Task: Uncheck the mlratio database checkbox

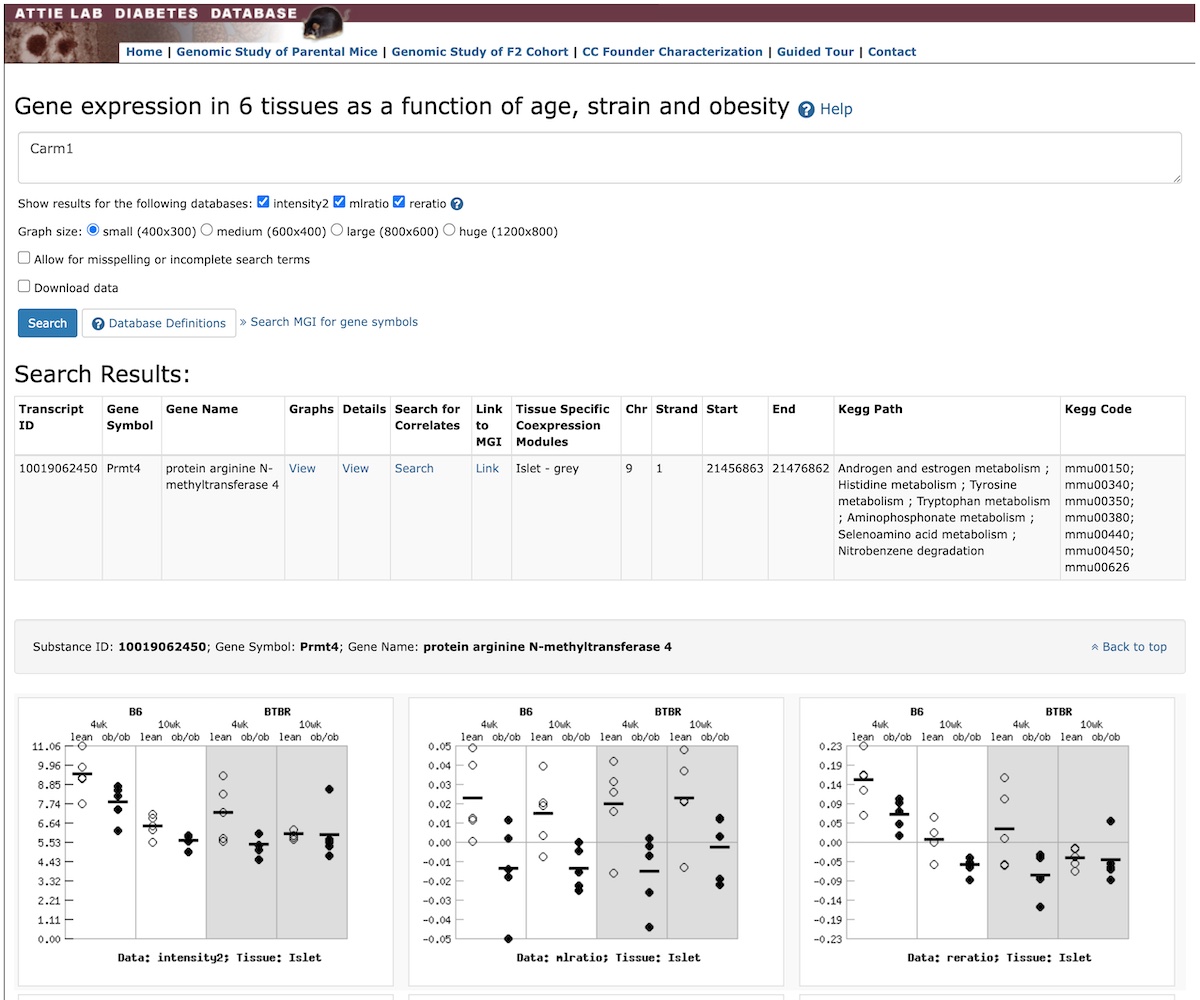Action: (x=339, y=202)
